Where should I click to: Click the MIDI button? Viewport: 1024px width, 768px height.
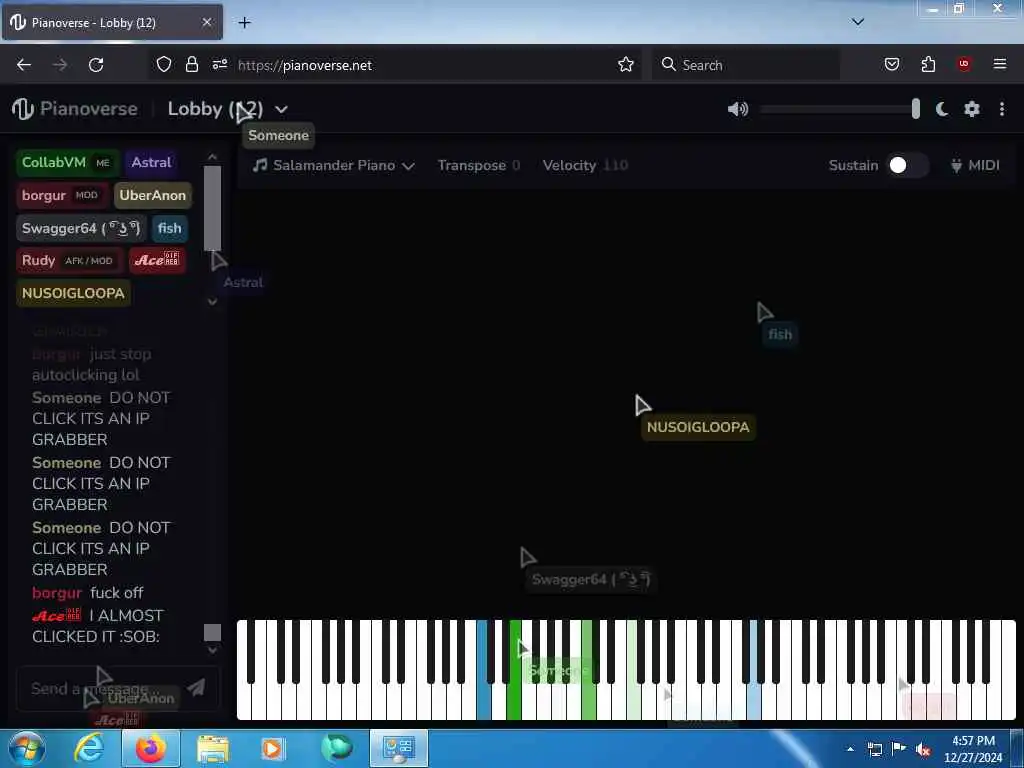975,166
